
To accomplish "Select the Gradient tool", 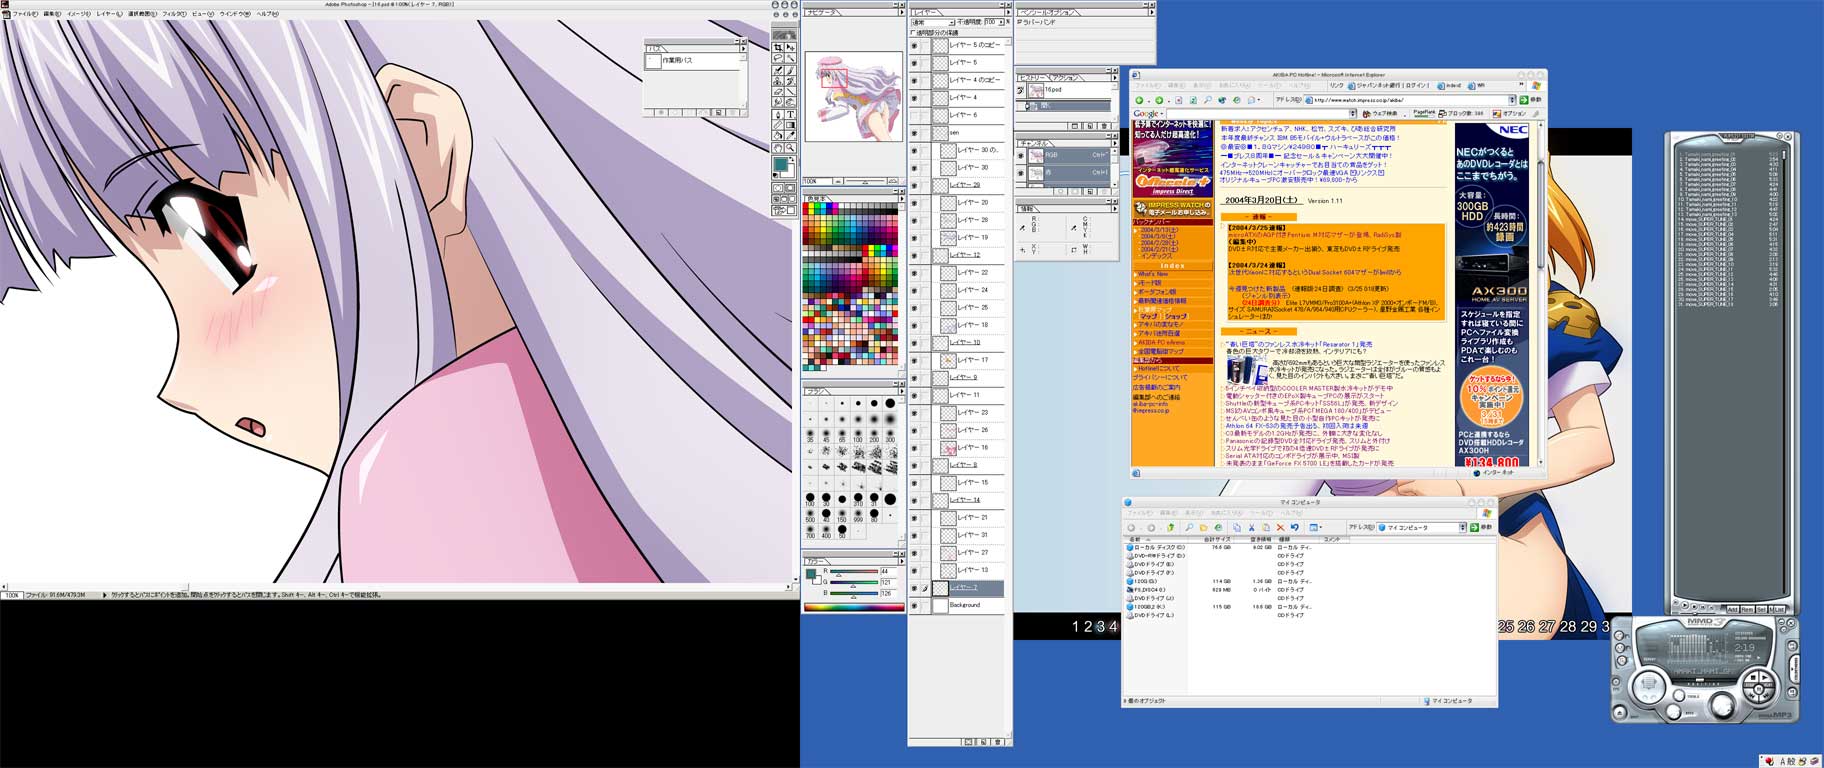I will [791, 125].
